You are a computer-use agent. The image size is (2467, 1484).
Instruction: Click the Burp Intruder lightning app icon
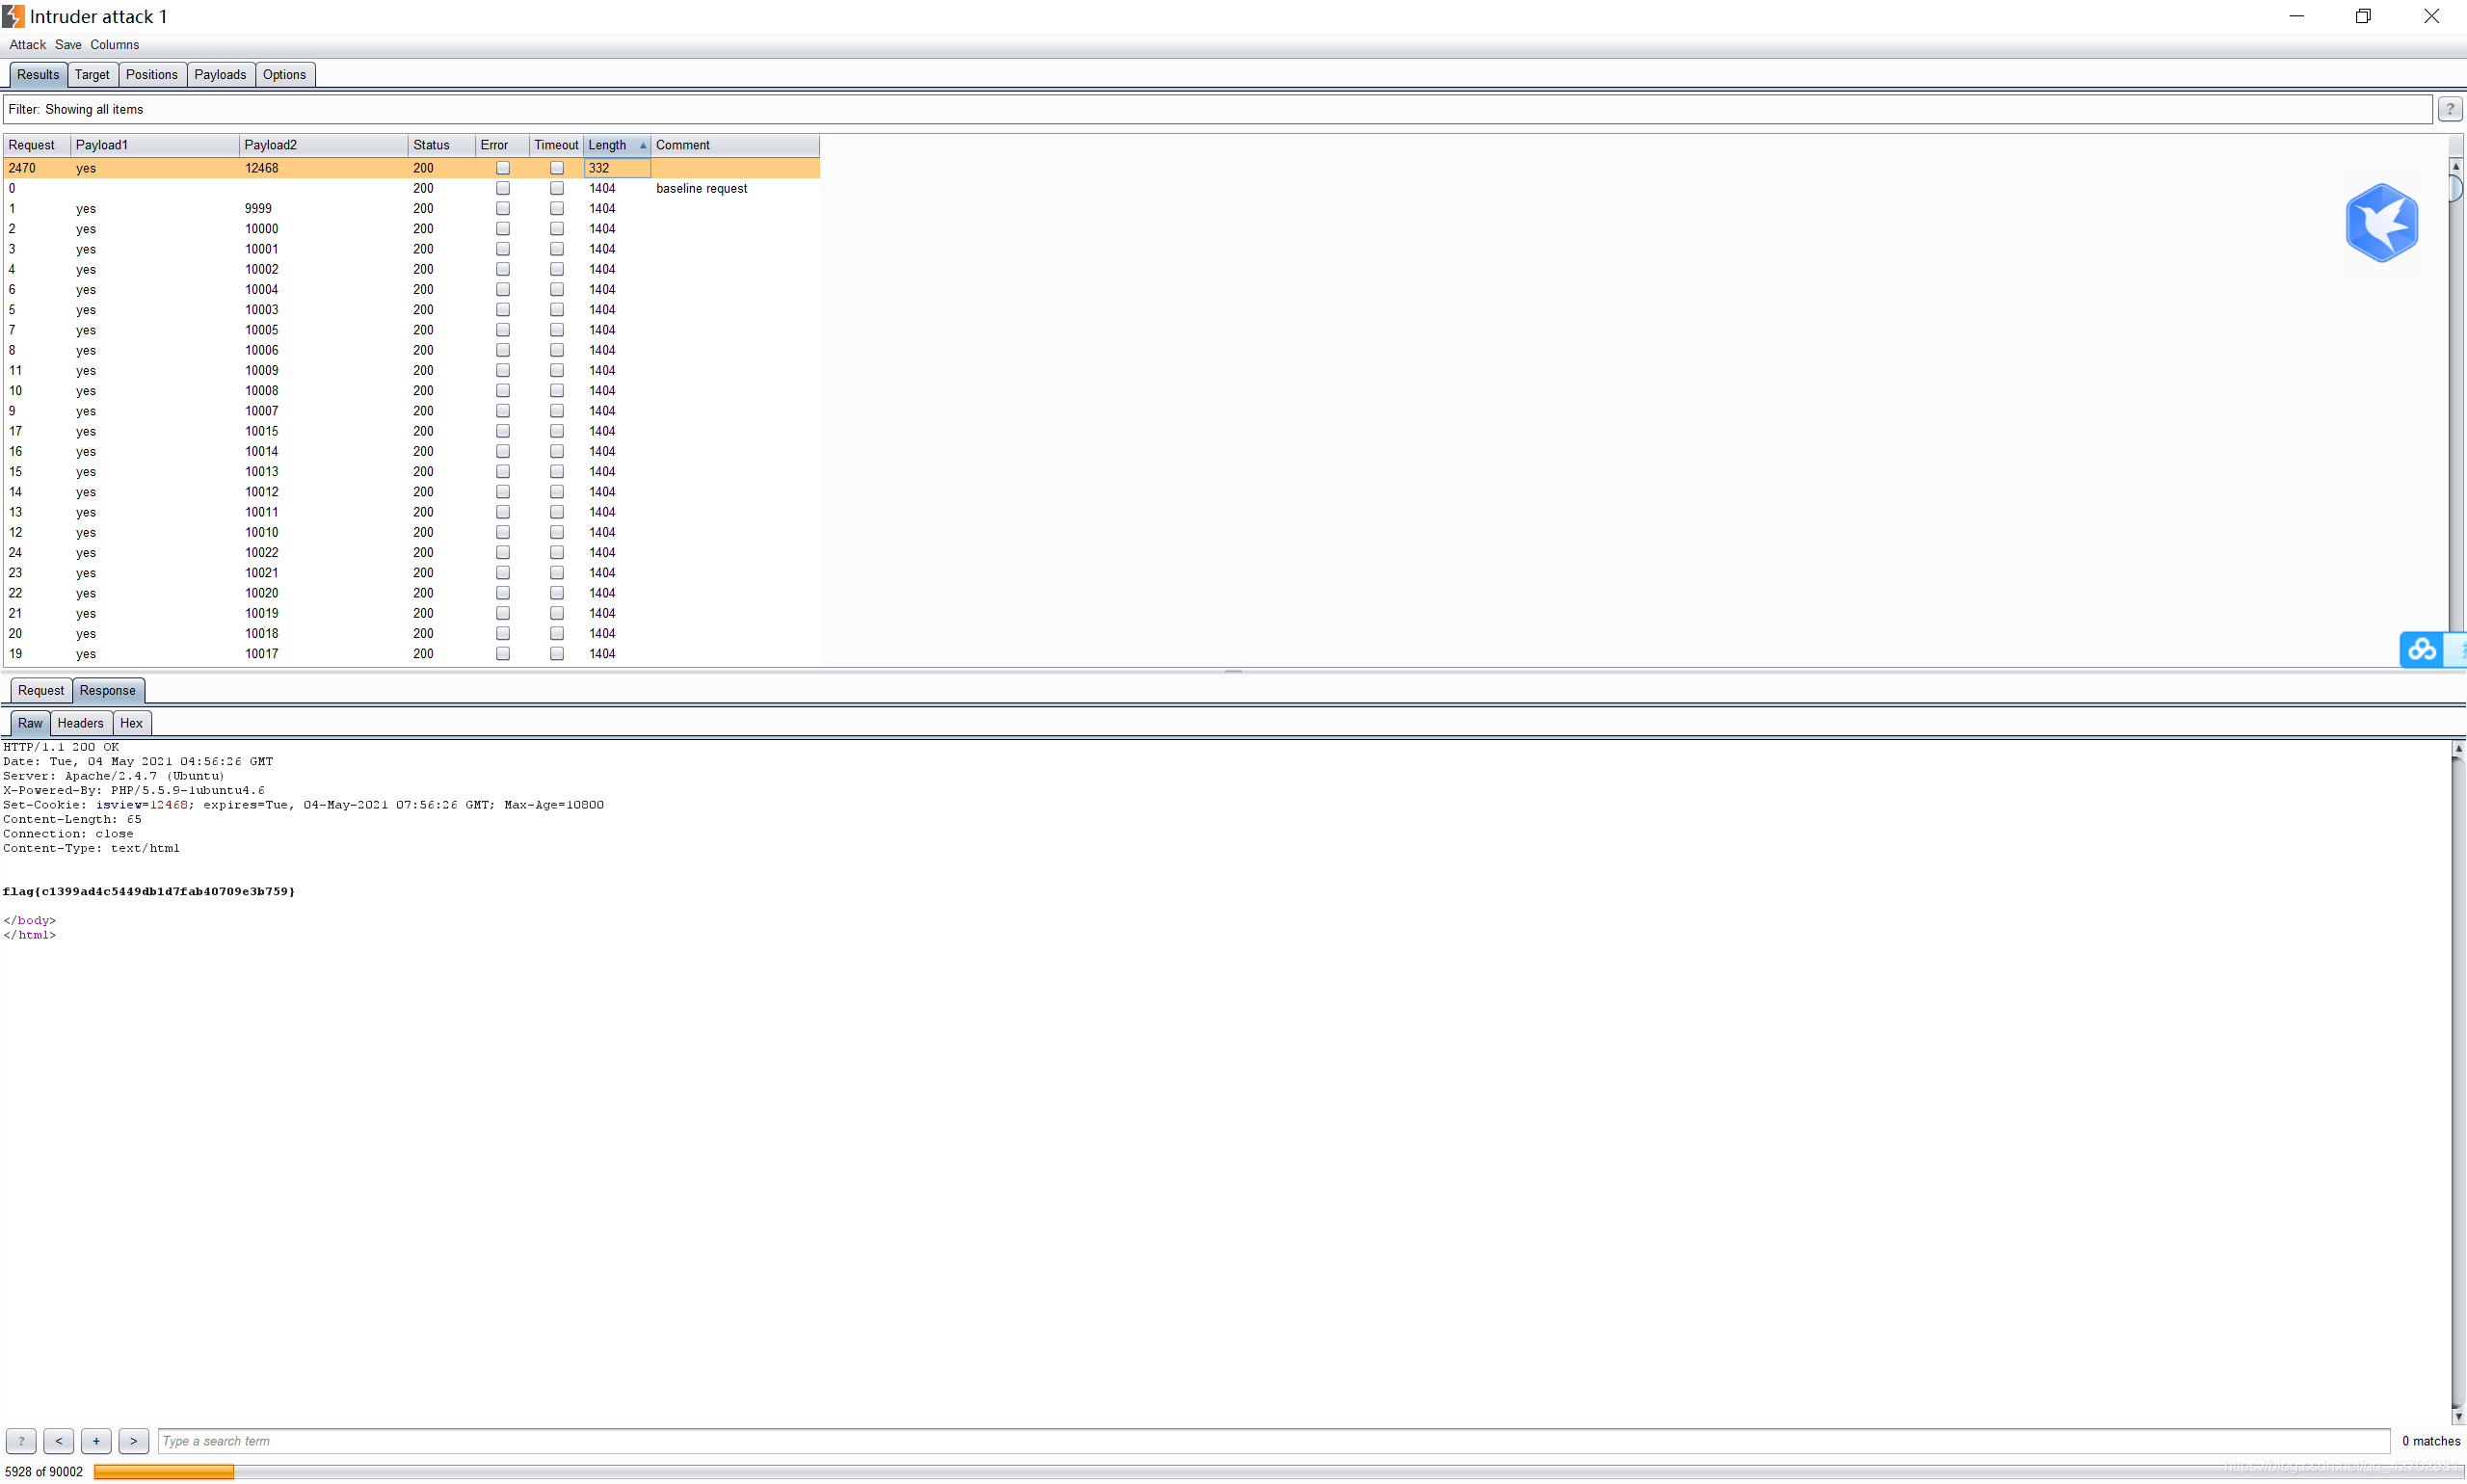coord(13,16)
